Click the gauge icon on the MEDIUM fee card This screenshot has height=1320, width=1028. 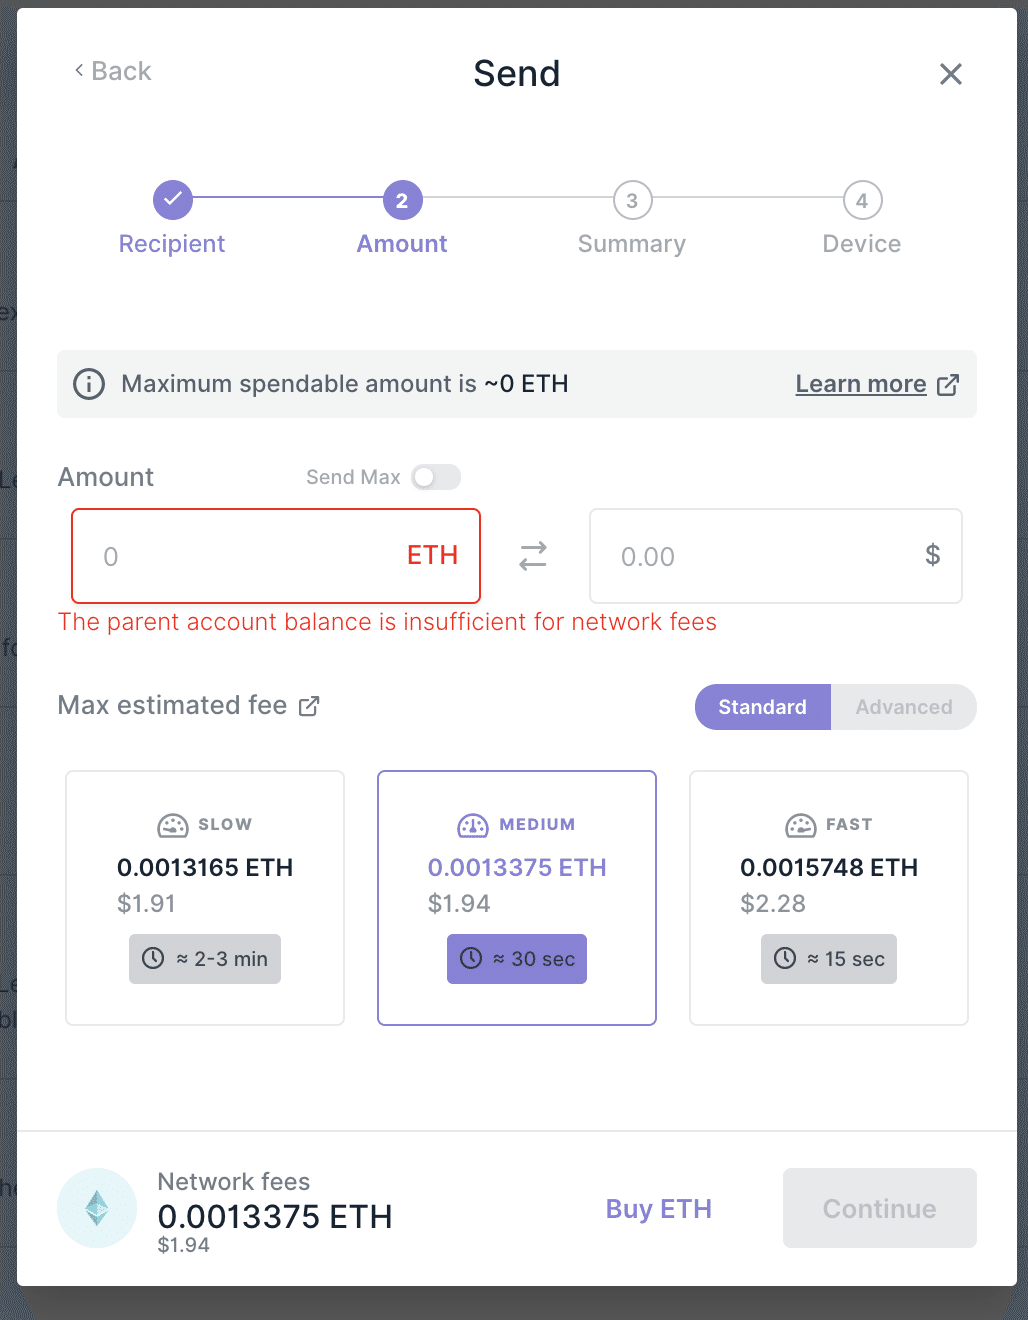point(472,825)
